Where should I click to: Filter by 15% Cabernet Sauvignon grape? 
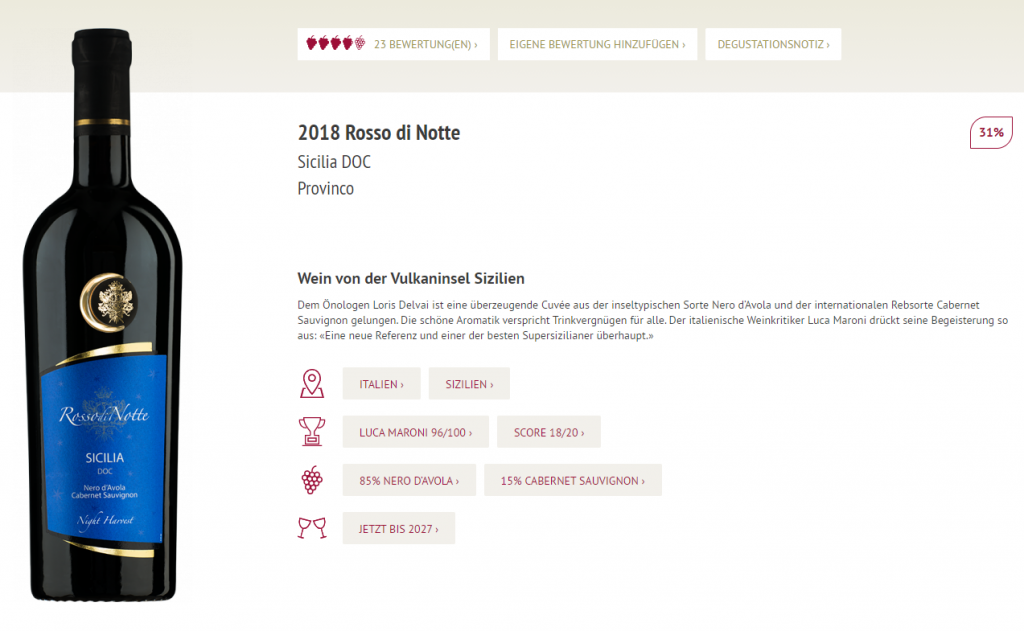(x=572, y=480)
